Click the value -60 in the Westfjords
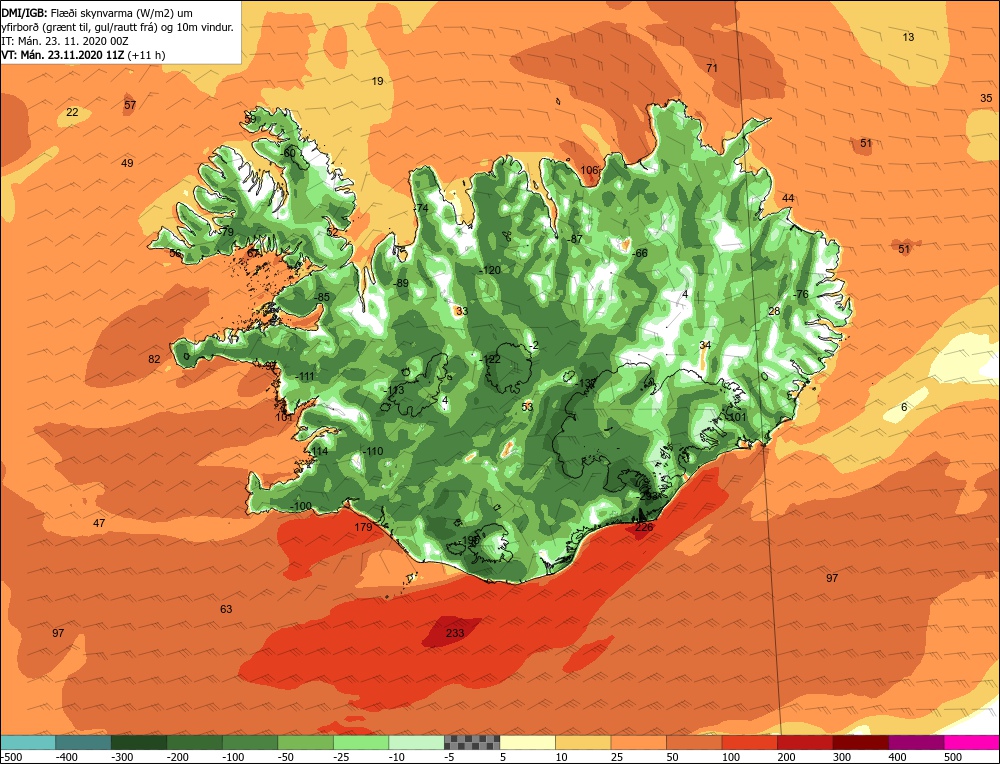 pos(288,153)
